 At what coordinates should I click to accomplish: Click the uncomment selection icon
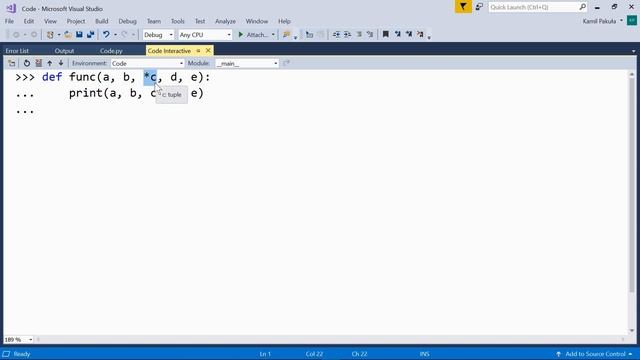coord(370,35)
